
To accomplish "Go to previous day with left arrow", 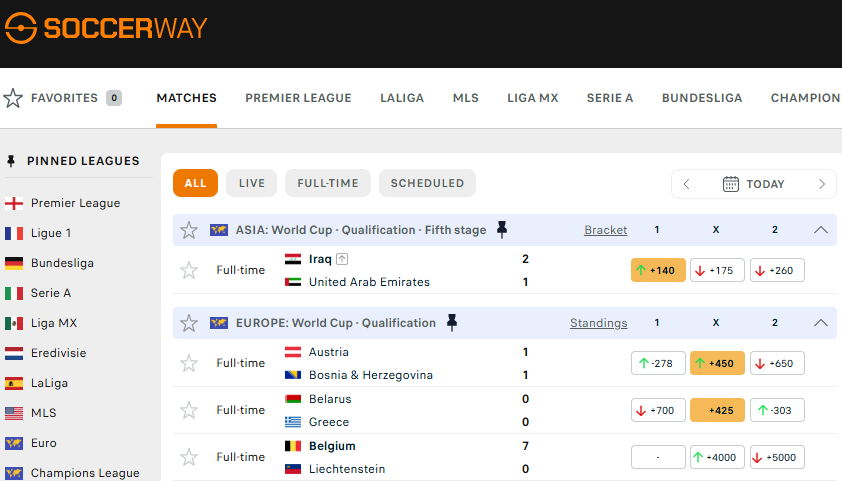I will (687, 184).
